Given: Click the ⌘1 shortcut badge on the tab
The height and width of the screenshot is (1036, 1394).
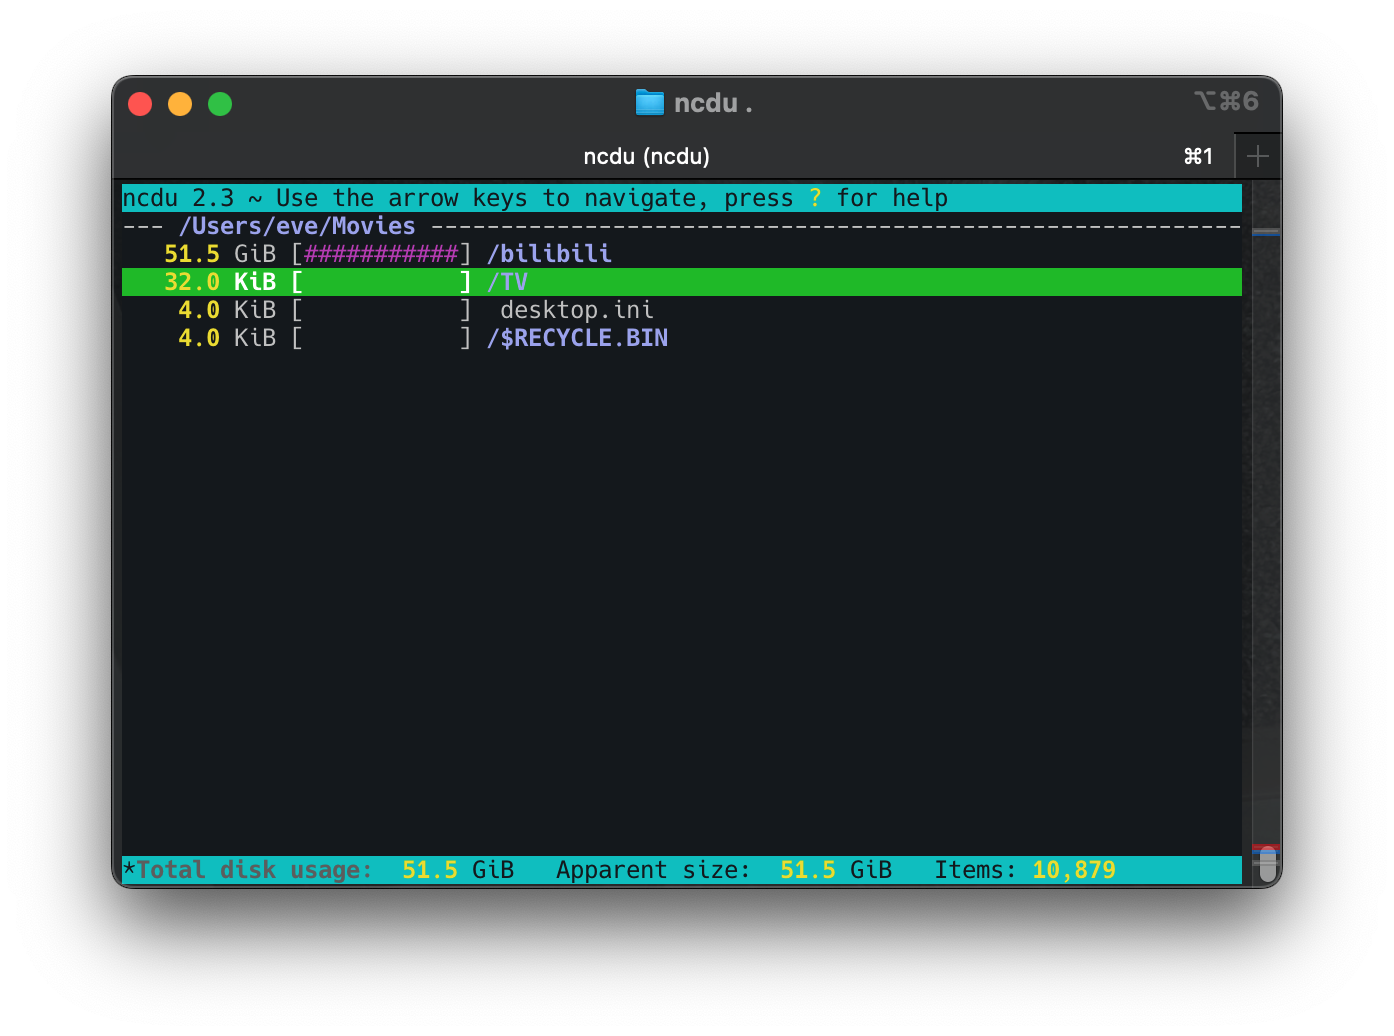Looking at the screenshot, I should tap(1197, 156).
